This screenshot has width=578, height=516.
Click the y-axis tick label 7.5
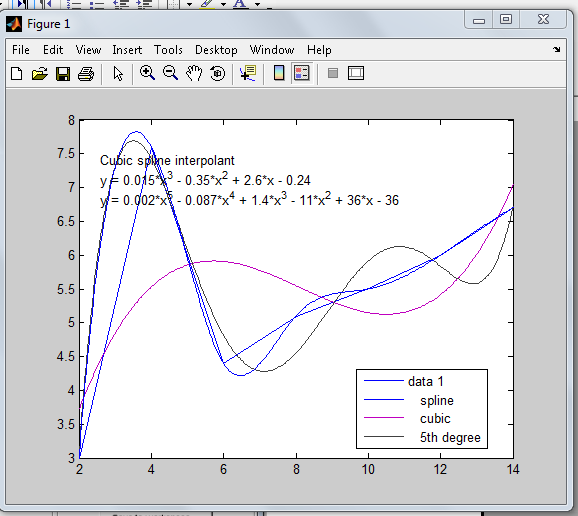(x=66, y=153)
